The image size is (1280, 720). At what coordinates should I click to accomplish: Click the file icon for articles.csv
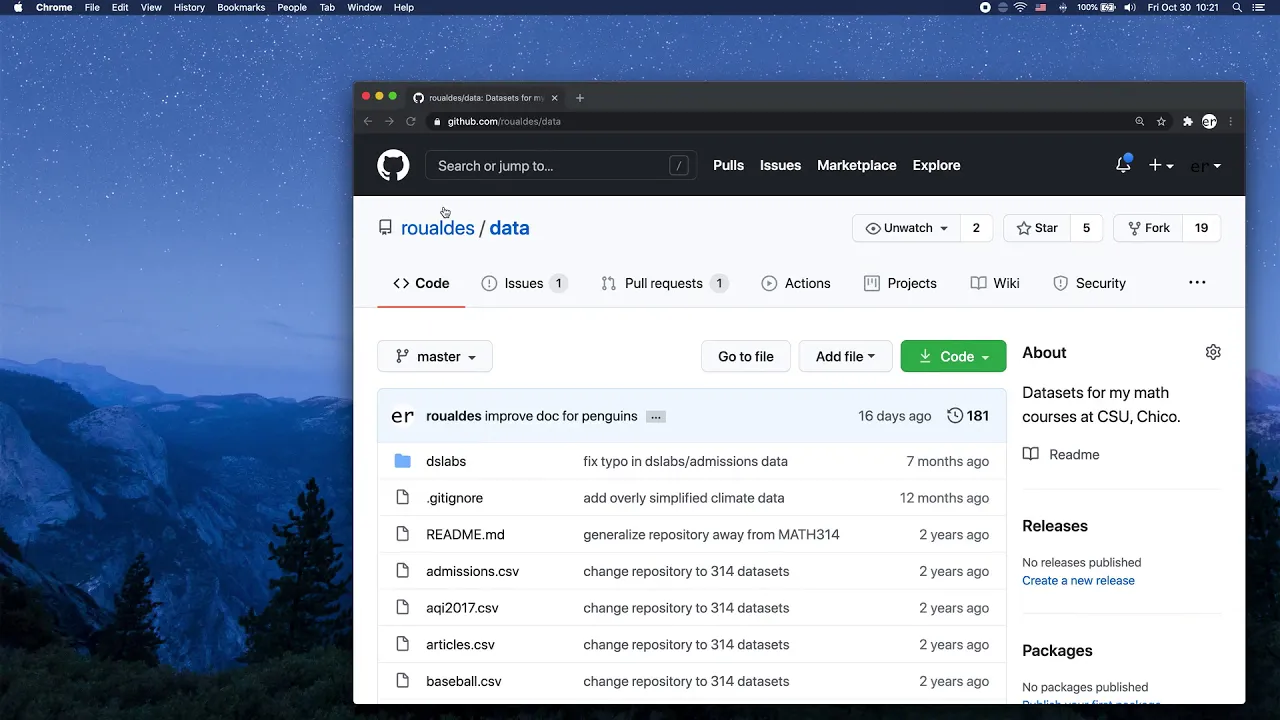402,644
